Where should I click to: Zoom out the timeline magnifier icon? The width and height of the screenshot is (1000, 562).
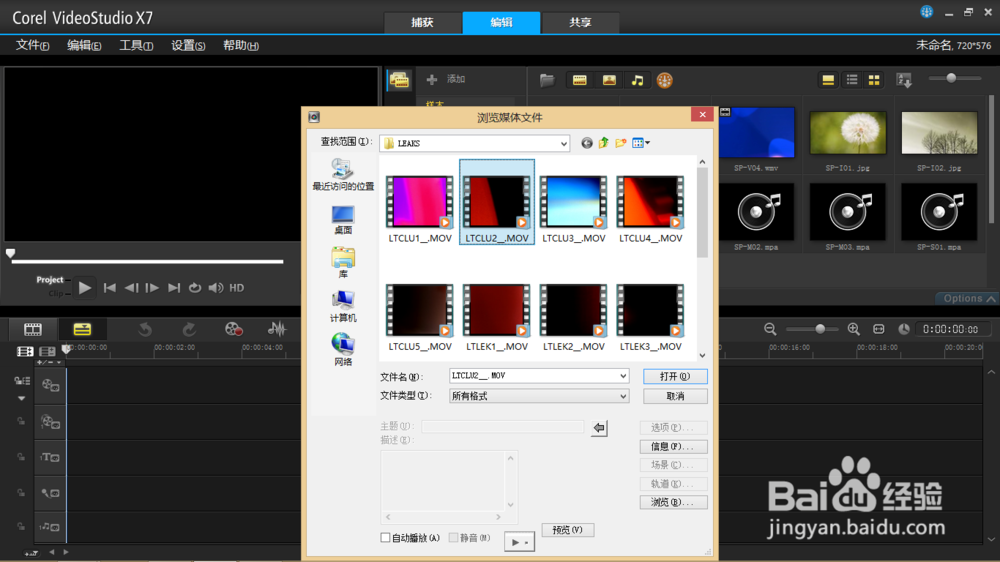770,329
